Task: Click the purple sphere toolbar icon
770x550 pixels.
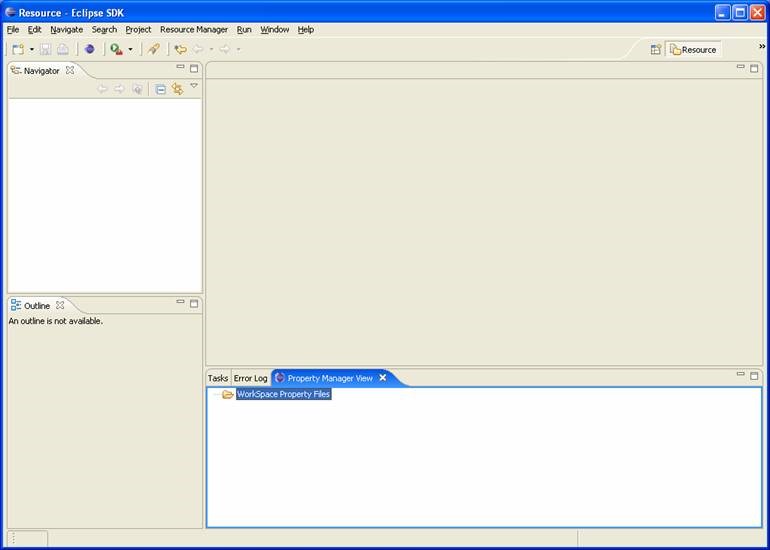Action: (x=89, y=49)
